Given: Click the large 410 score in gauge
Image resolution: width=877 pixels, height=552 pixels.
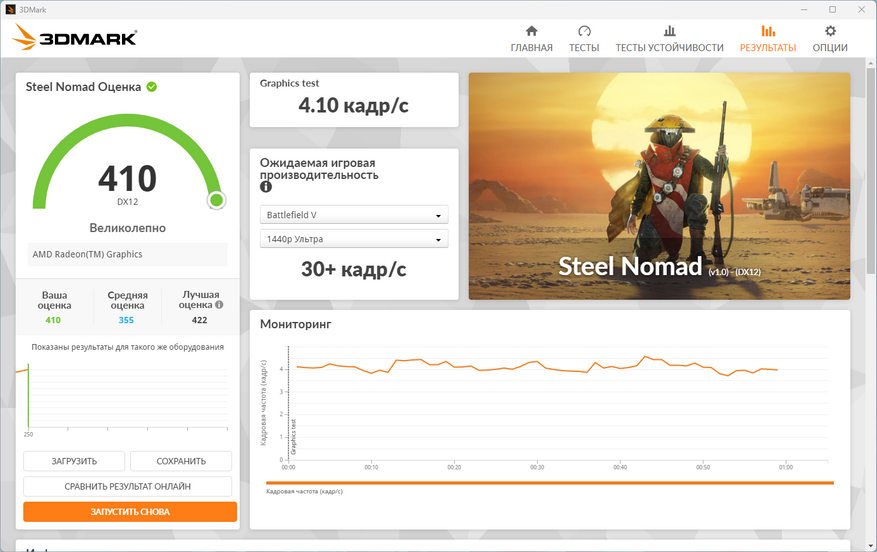Looking at the screenshot, I should (x=128, y=178).
